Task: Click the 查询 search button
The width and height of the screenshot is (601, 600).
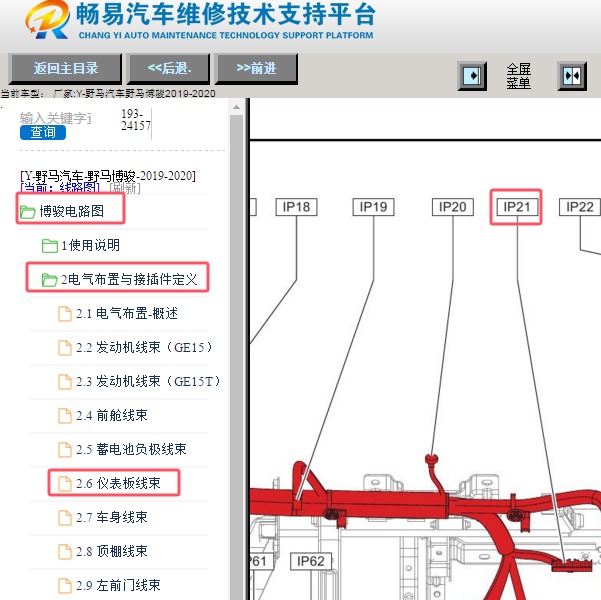Action: [x=43, y=132]
